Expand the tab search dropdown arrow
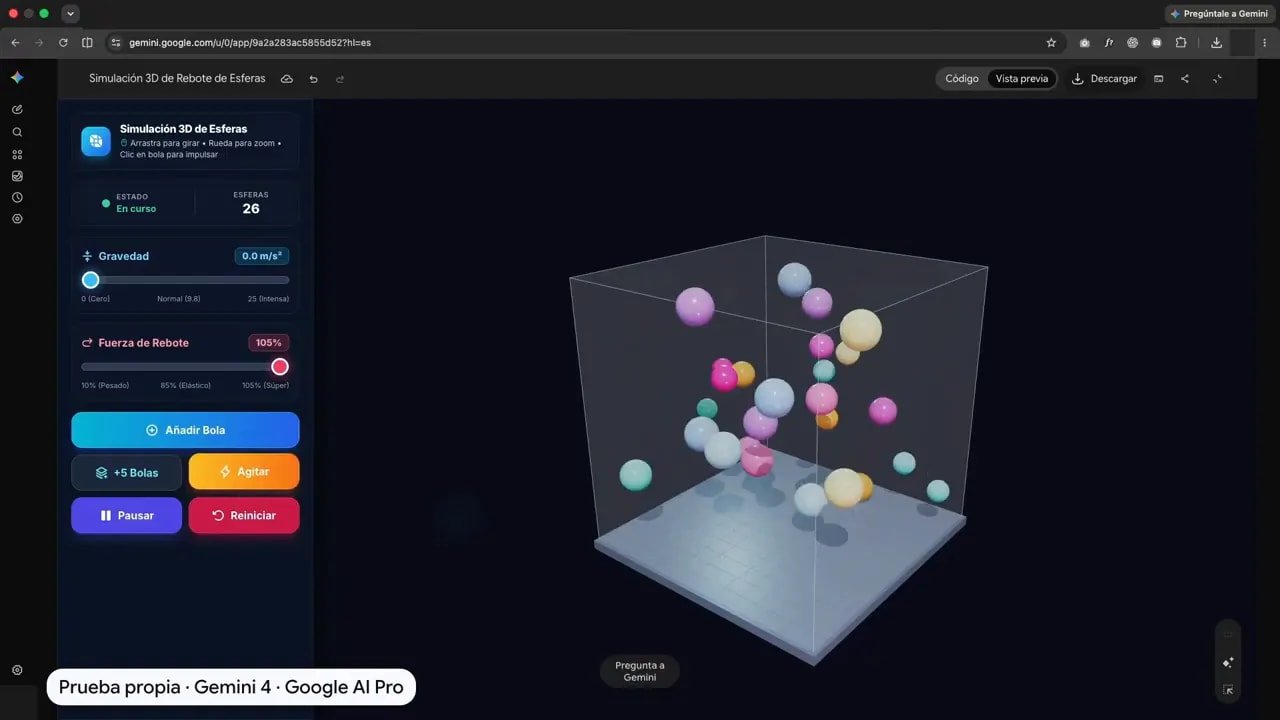The image size is (1280, 720). (70, 14)
